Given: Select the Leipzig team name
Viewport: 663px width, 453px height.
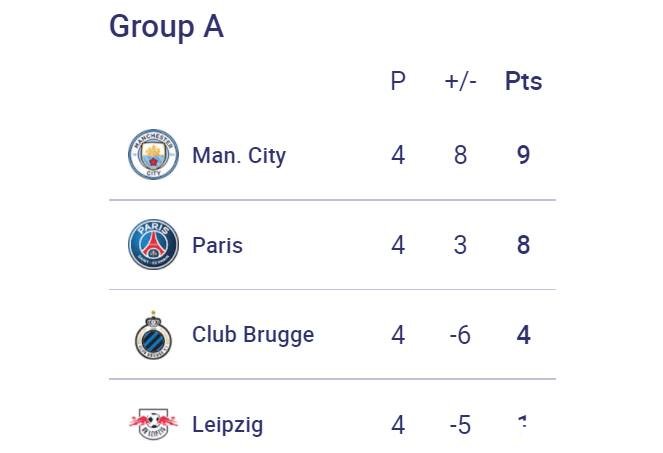Looking at the screenshot, I should [227, 425].
